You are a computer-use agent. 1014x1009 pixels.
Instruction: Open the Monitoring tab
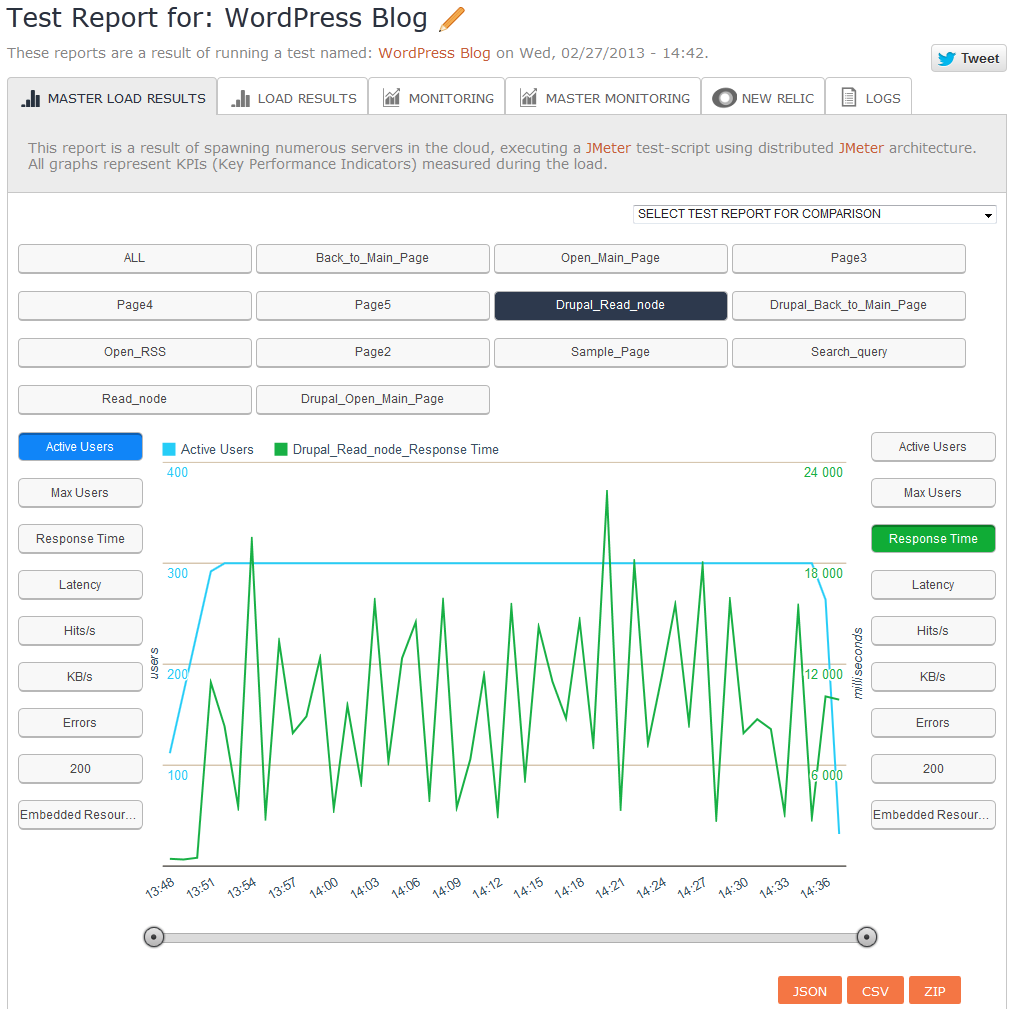point(437,97)
